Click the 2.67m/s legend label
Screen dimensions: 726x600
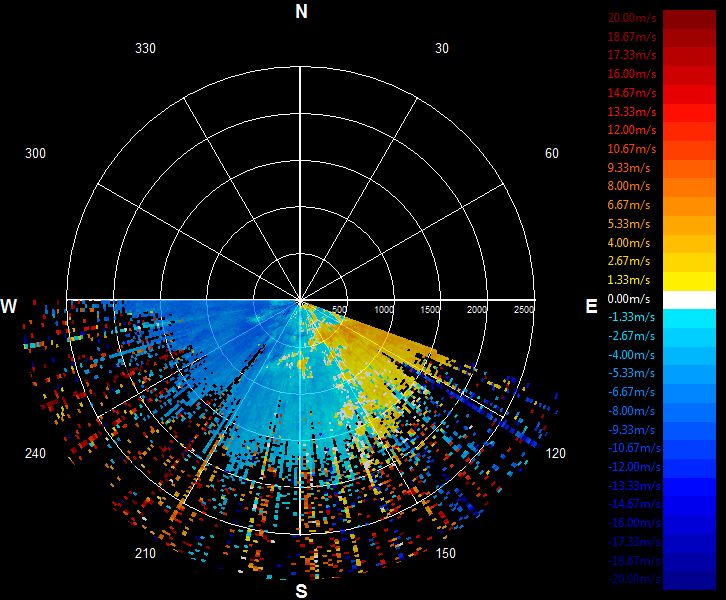(629, 261)
